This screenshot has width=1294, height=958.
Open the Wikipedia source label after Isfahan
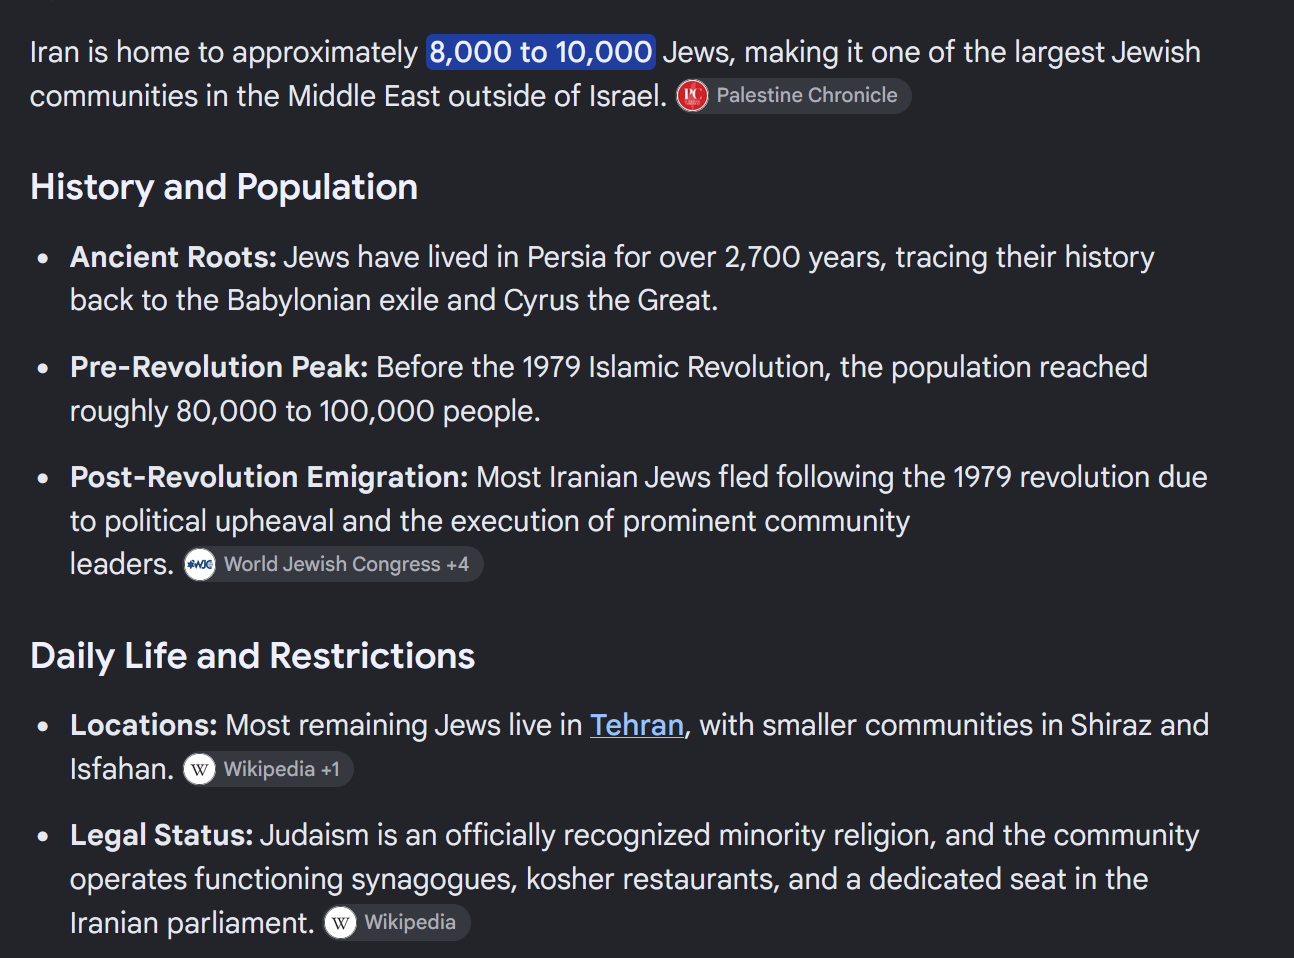(269, 769)
